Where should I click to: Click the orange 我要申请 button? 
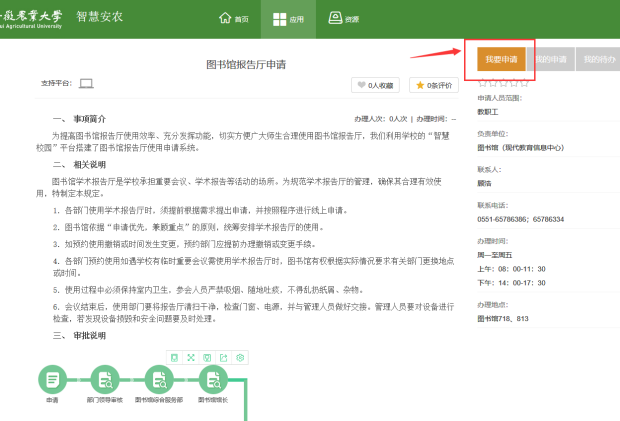(501, 60)
